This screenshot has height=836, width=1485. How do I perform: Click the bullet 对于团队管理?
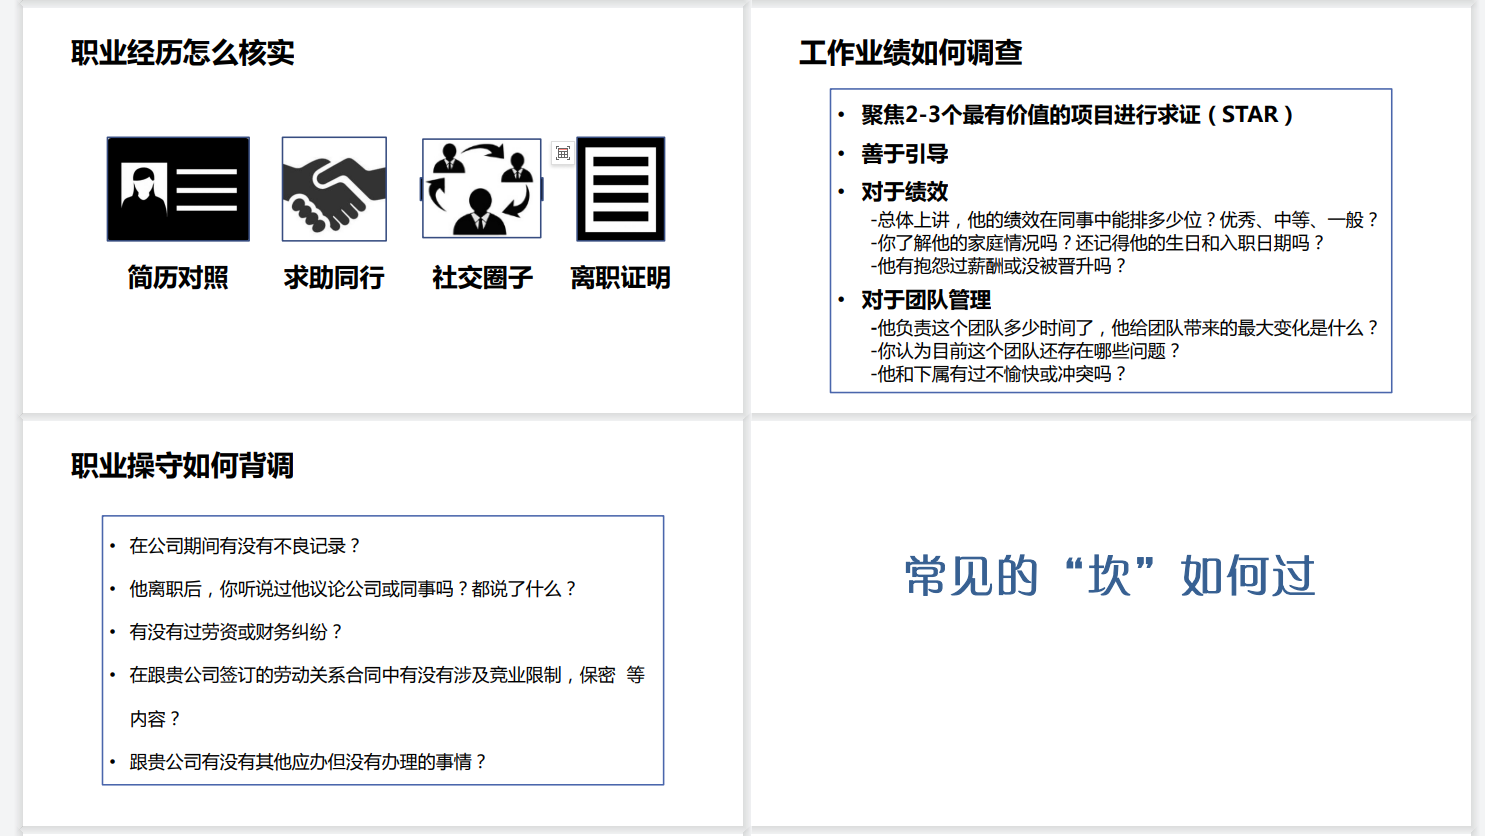pos(926,300)
